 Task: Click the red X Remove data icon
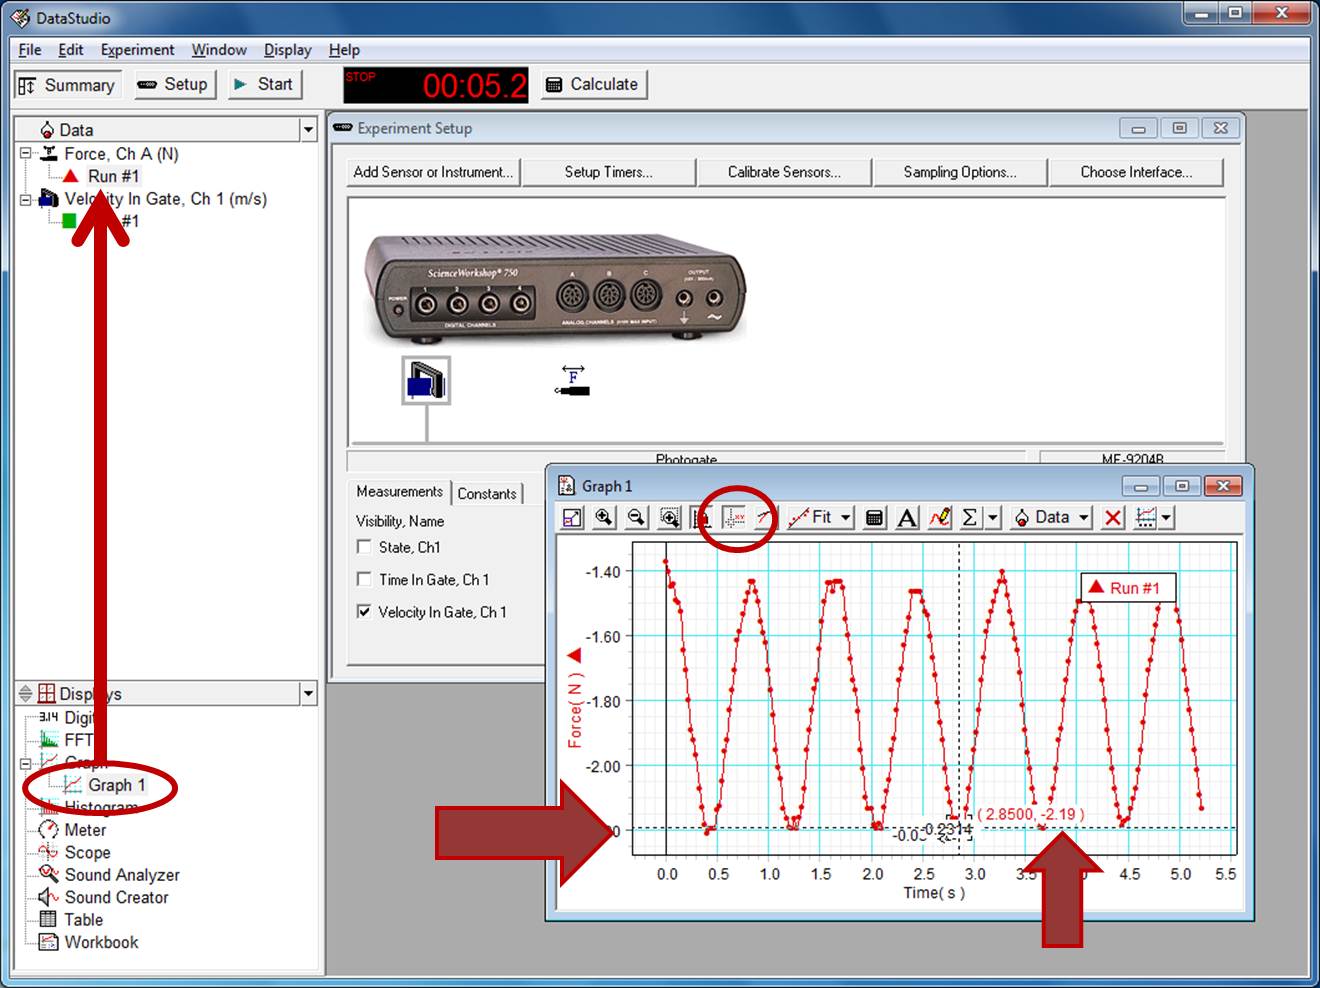(1113, 517)
